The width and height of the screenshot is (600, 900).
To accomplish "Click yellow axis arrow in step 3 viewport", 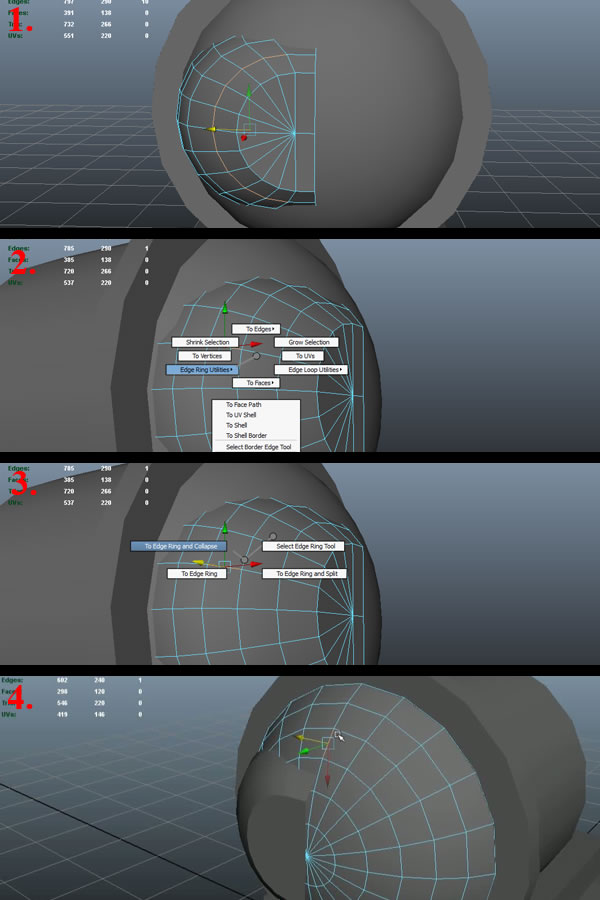I will [199, 563].
